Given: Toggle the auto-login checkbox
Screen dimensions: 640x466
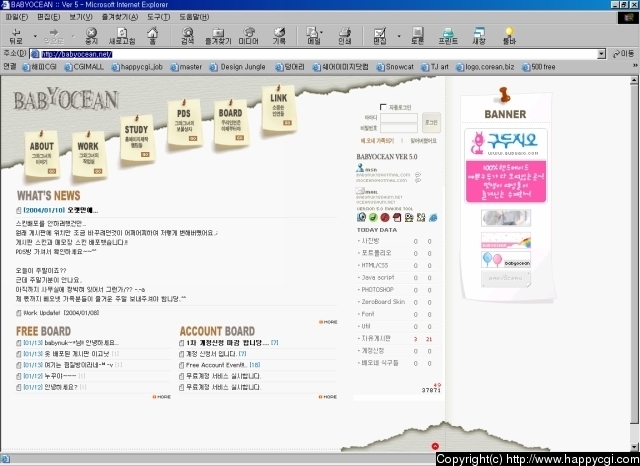Looking at the screenshot, I should coord(383,107).
